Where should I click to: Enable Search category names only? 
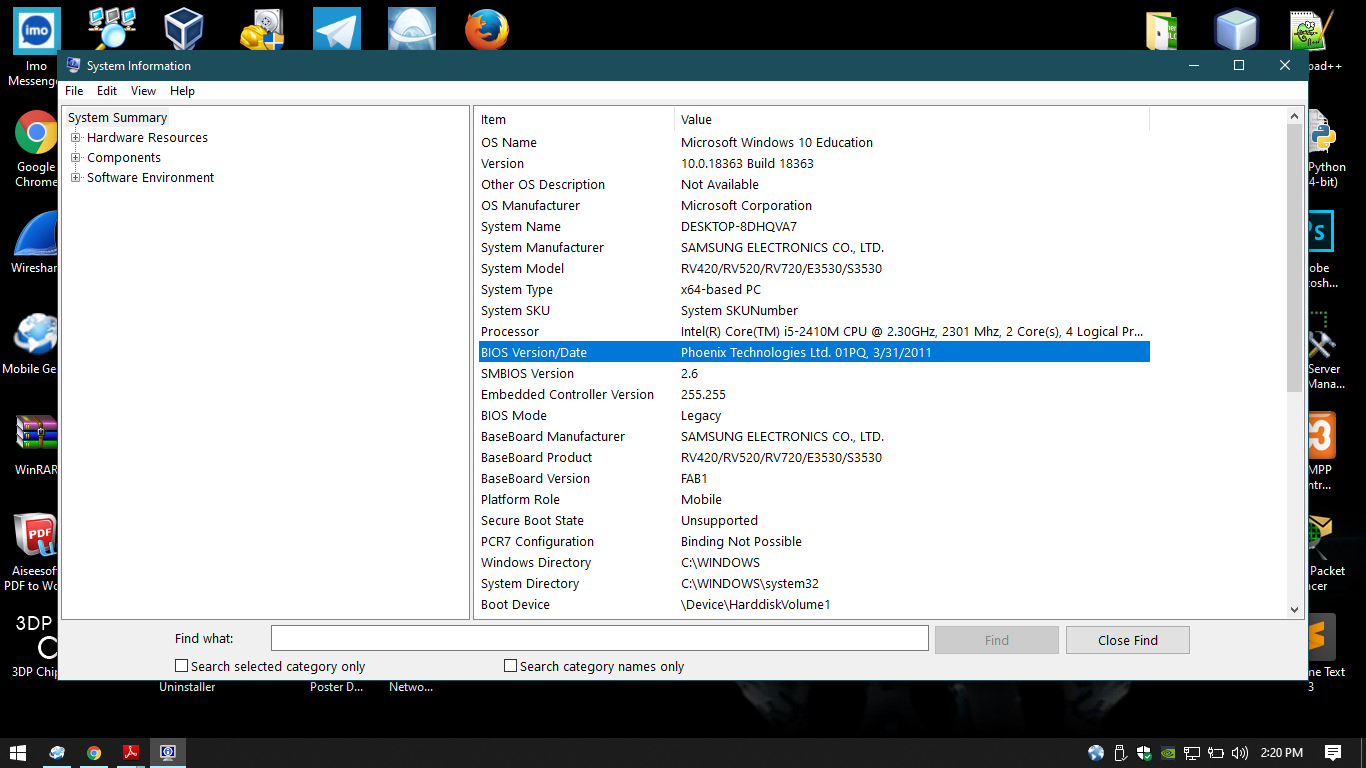pos(510,665)
